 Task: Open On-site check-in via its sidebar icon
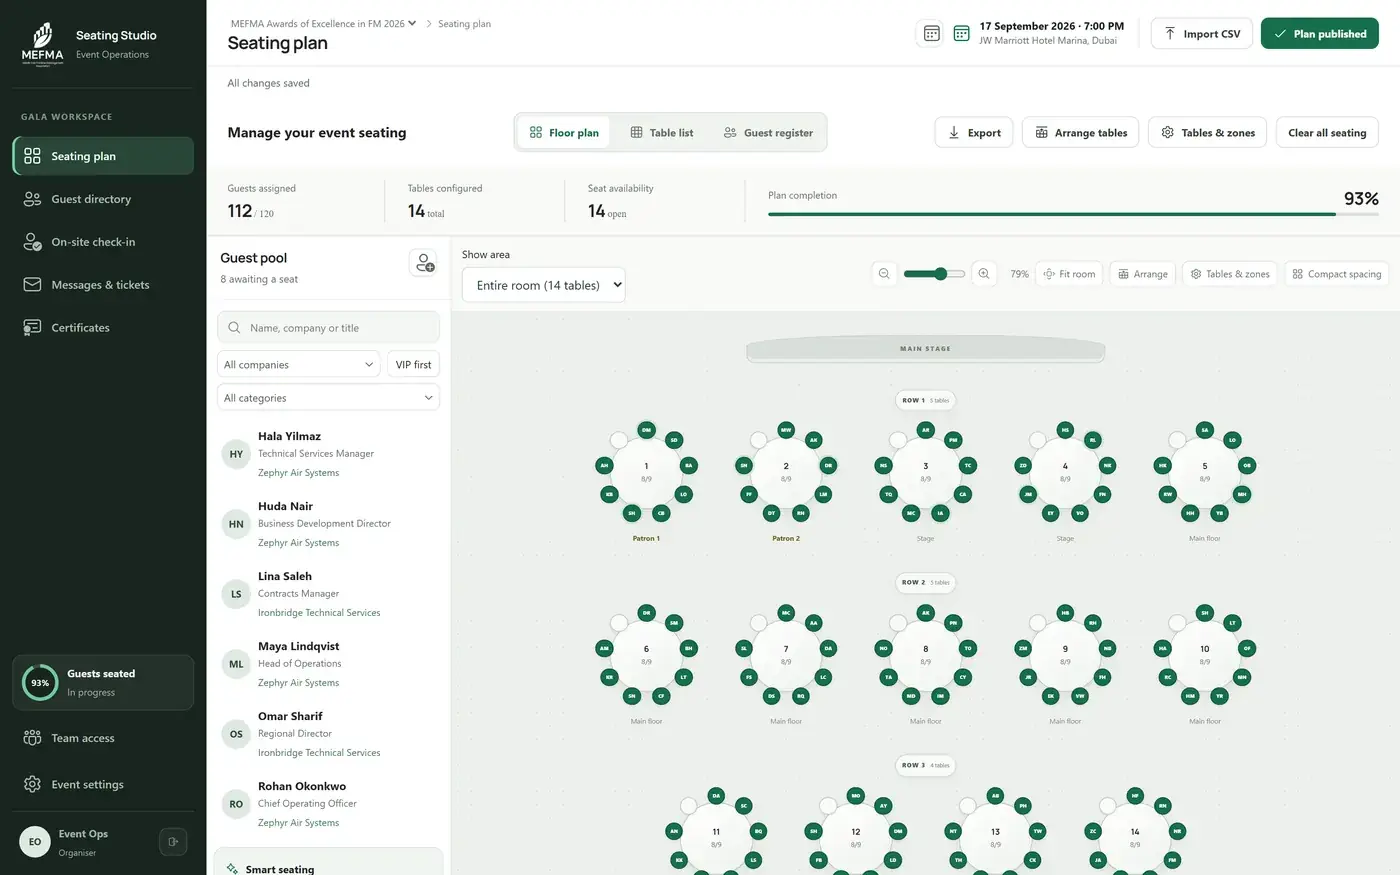click(32, 242)
